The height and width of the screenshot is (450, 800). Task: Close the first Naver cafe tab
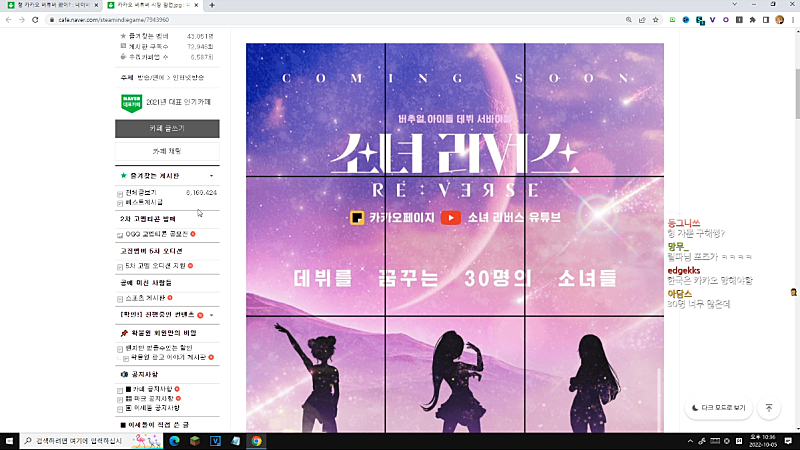96,5
